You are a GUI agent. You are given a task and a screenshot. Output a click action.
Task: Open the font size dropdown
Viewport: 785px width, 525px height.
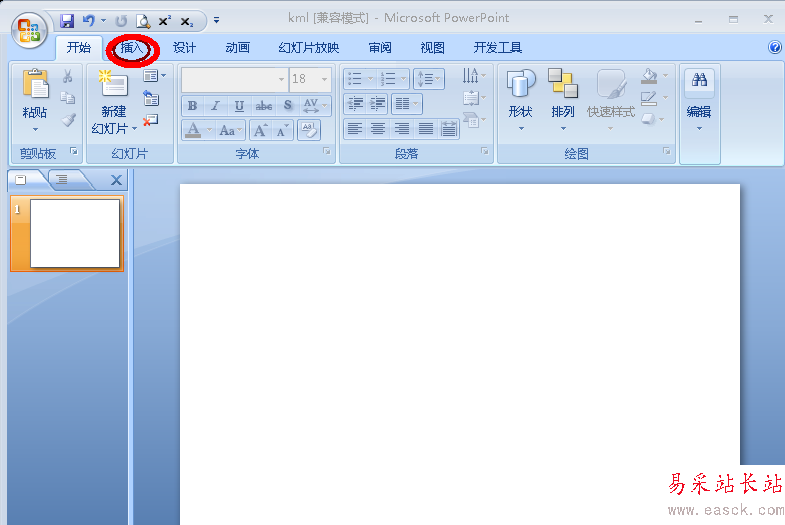(x=324, y=79)
